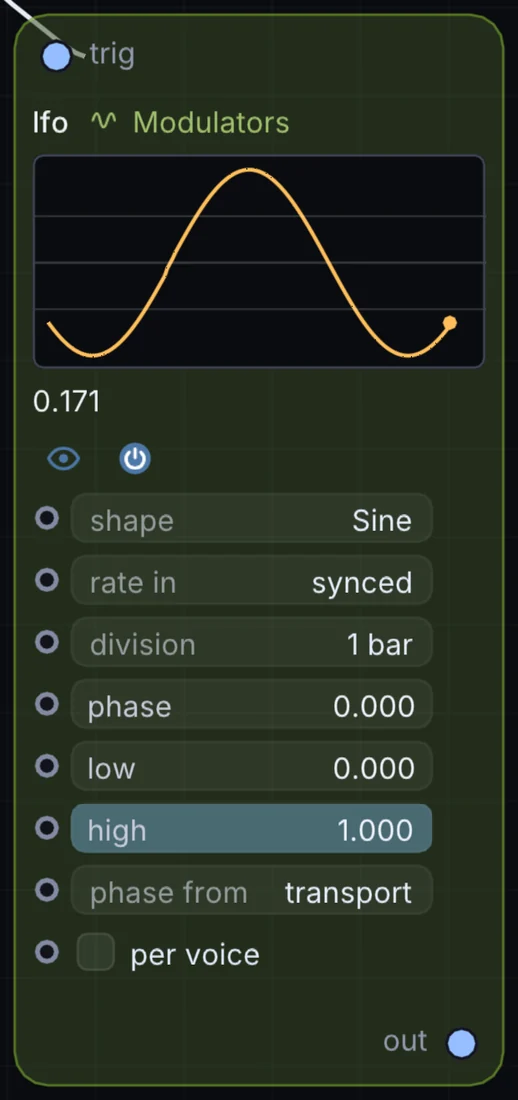Enable the per voice checkbox
Image resolution: width=518 pixels, height=1100 pixels.
click(x=95, y=952)
